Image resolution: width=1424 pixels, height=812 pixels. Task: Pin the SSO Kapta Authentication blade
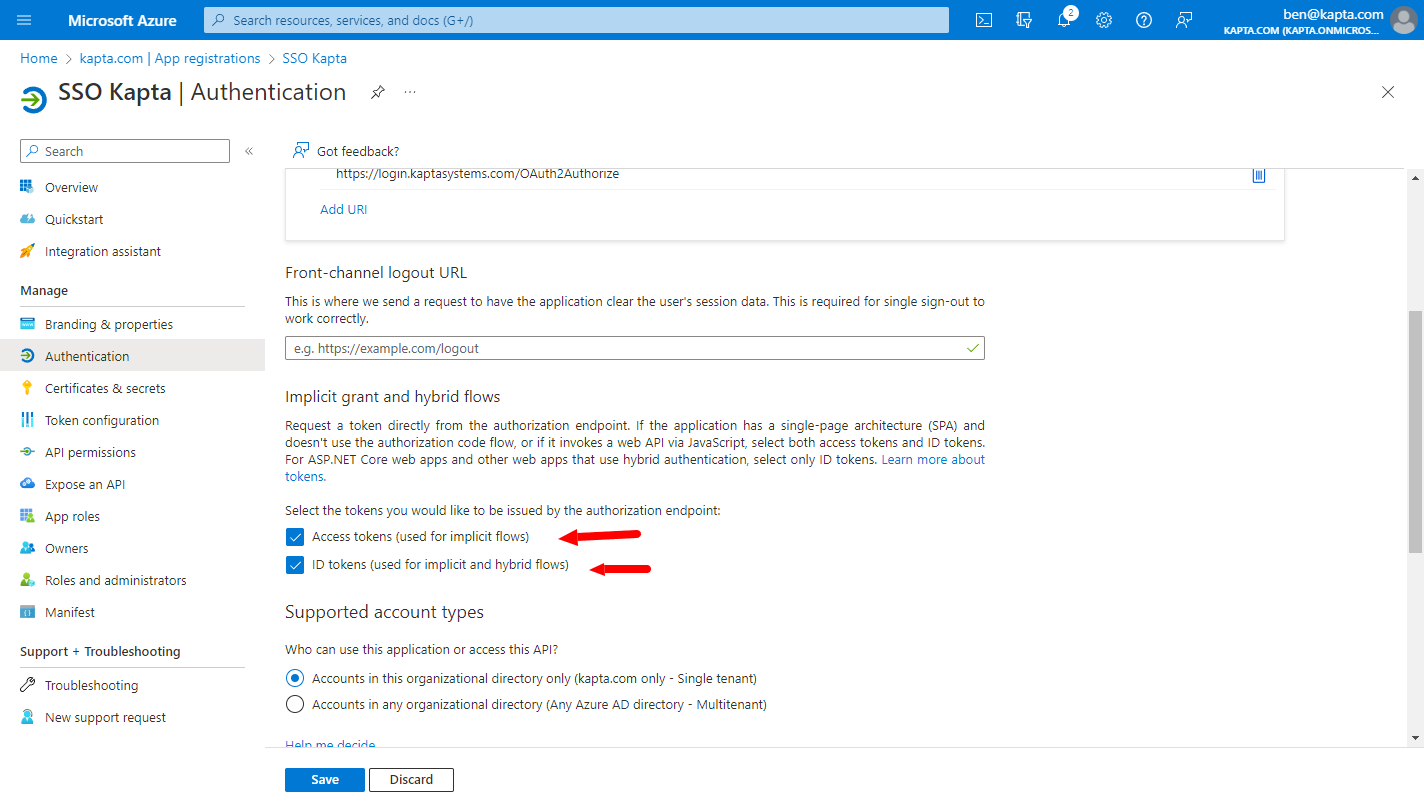(x=377, y=91)
